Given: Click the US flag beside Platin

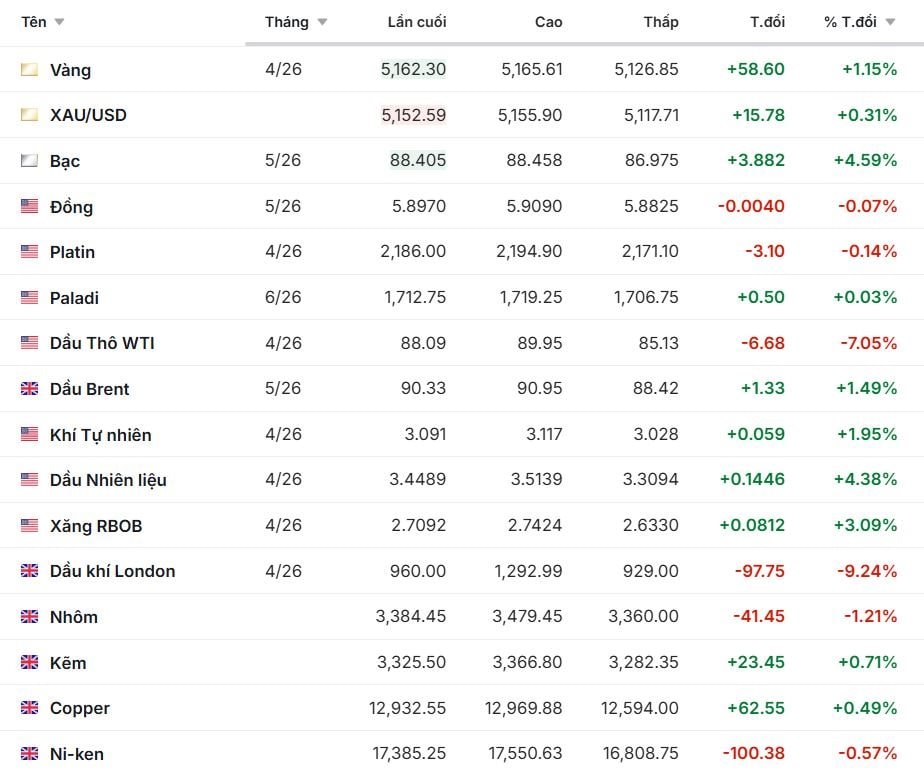Looking at the screenshot, I should pos(30,252).
